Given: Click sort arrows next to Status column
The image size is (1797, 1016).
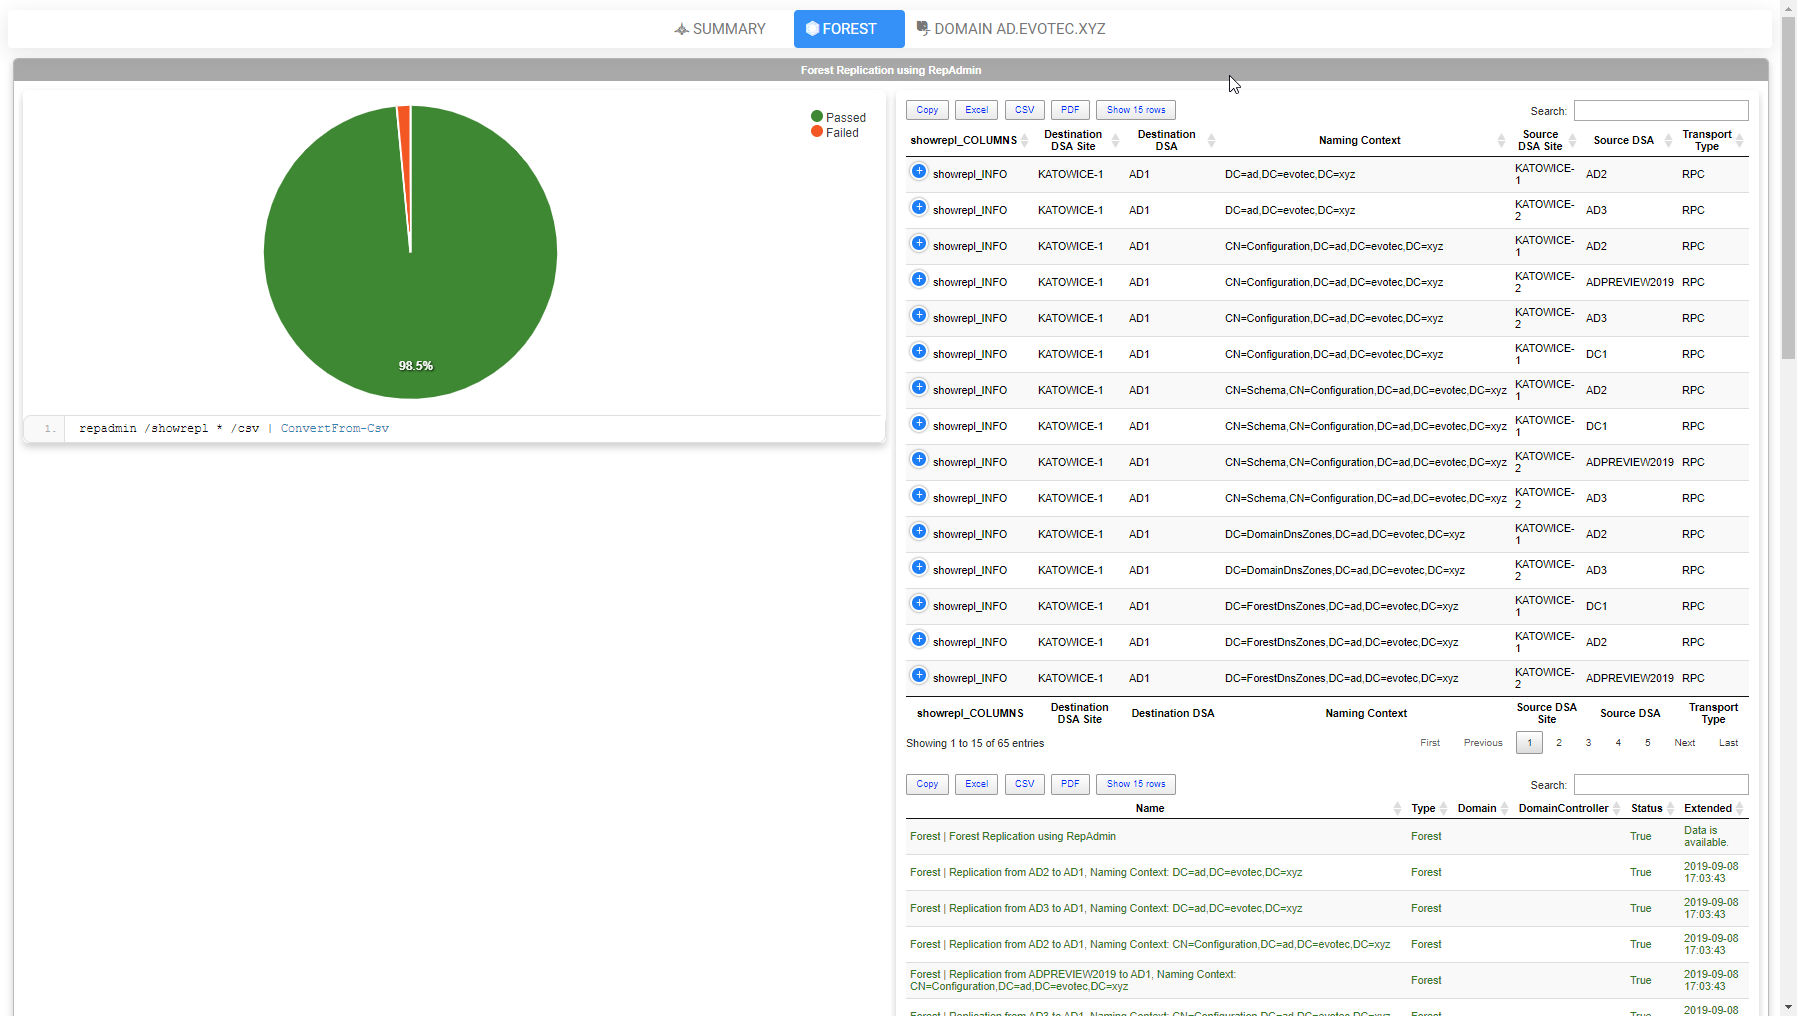Looking at the screenshot, I should tap(1670, 809).
